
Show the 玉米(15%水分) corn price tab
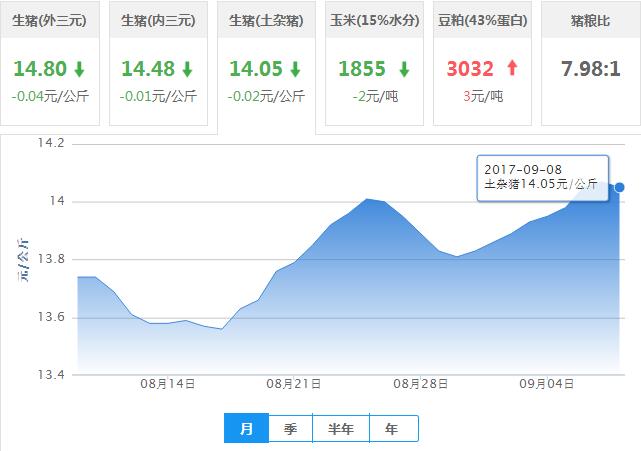374,20
